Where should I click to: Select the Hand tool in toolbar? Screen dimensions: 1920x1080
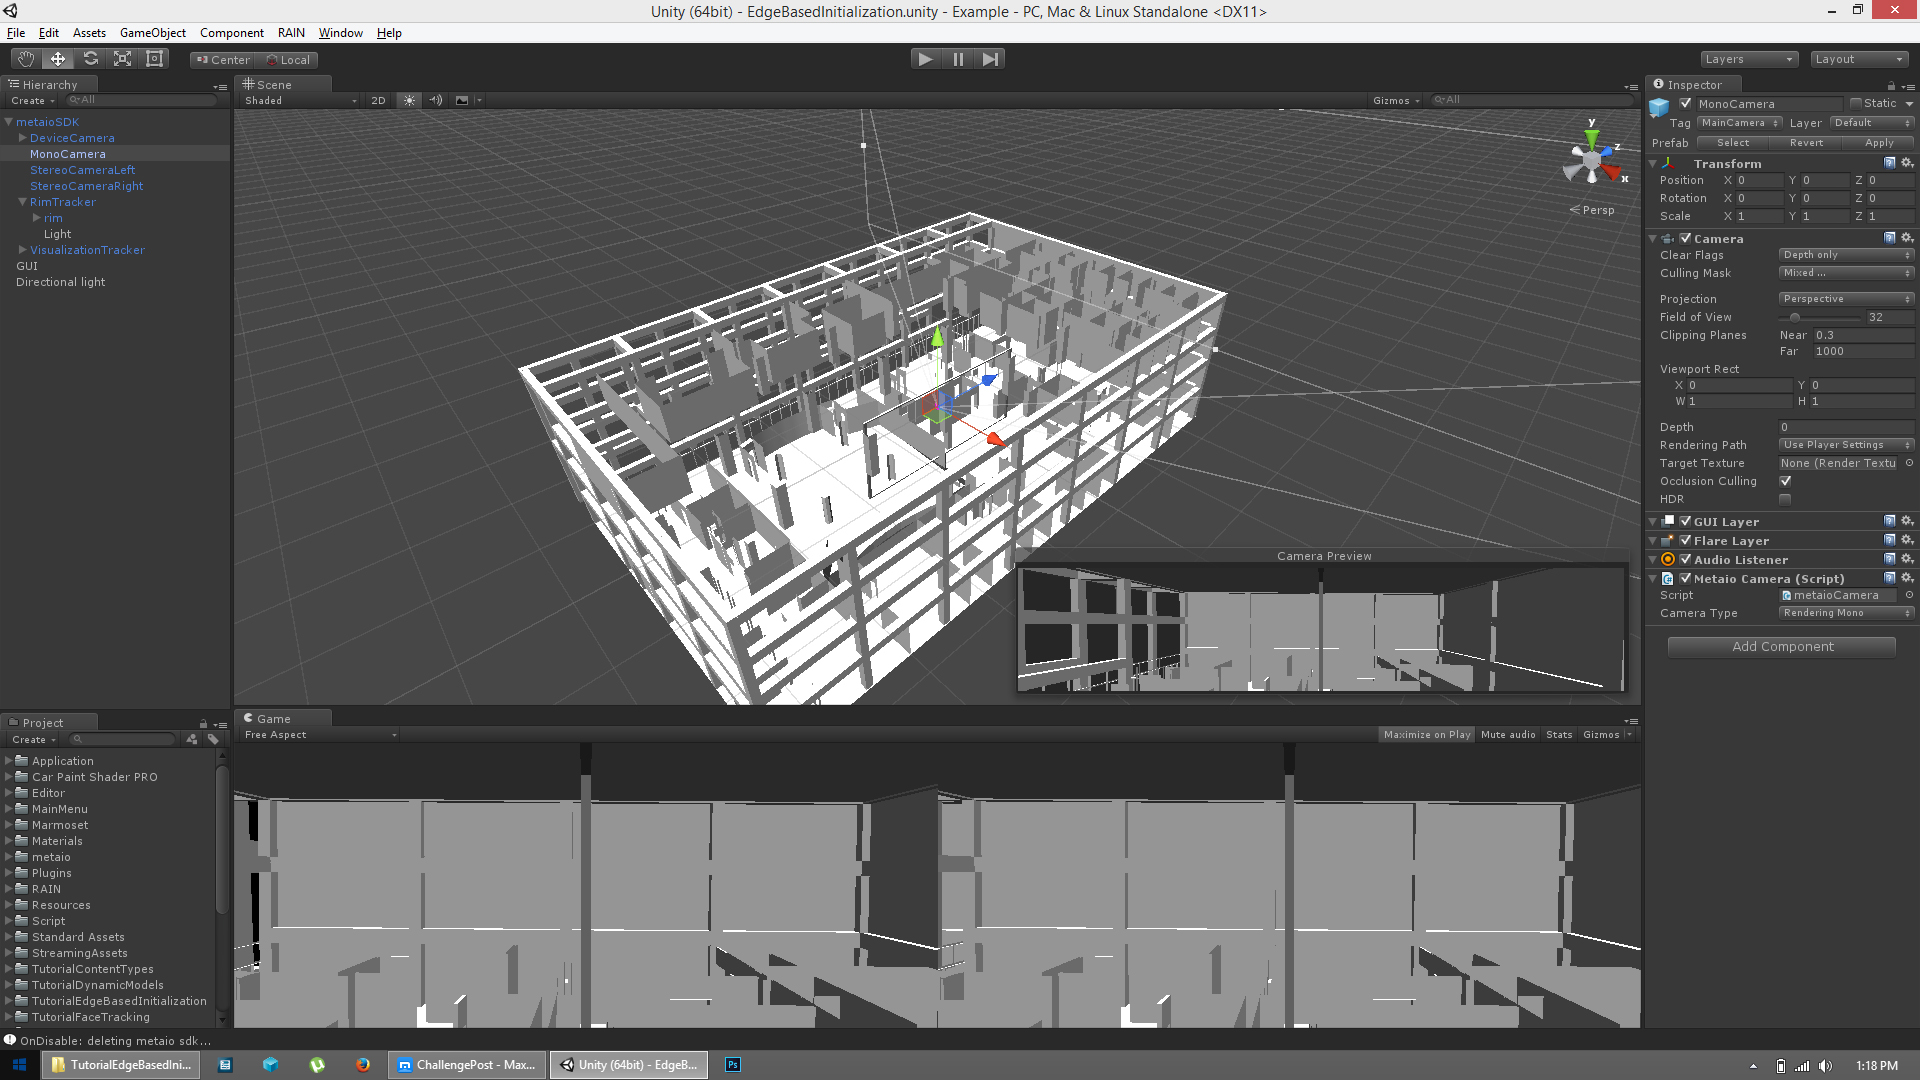pos(26,59)
